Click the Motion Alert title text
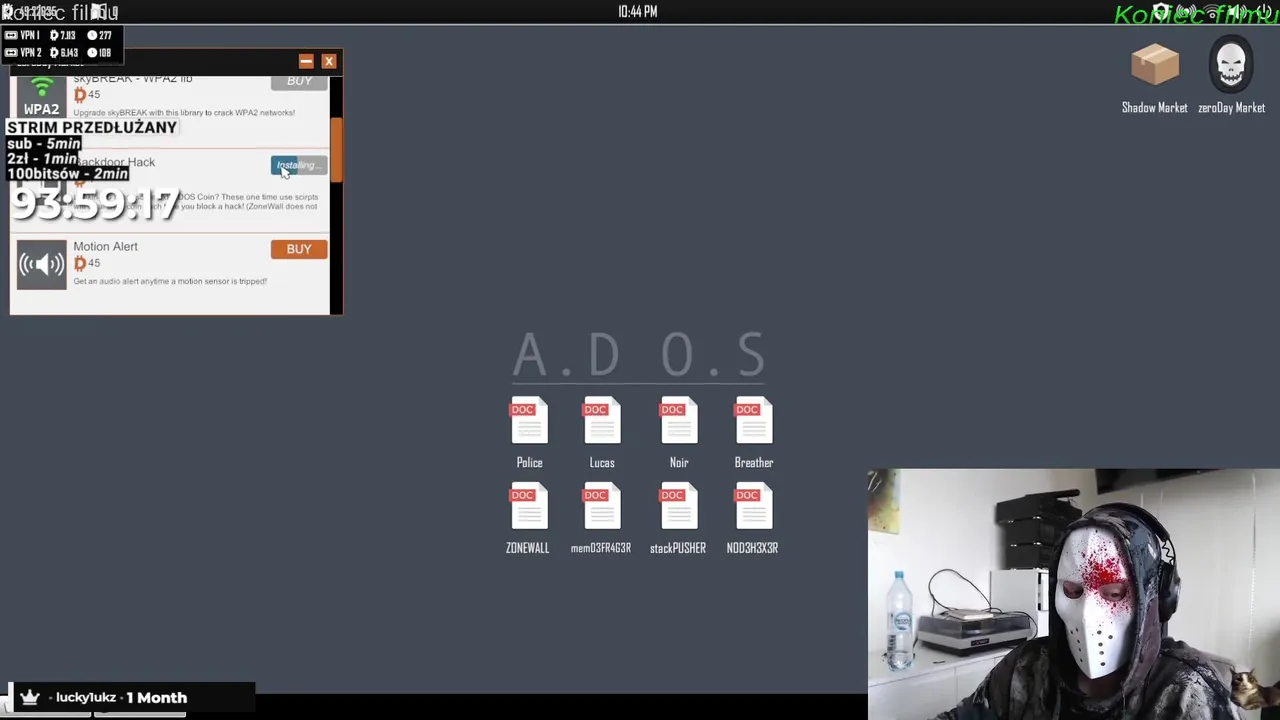Image resolution: width=1280 pixels, height=720 pixels. point(105,247)
